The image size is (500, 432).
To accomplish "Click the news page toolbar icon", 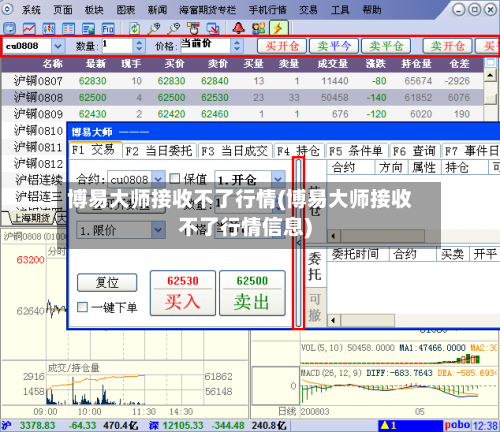I will coord(88,28).
